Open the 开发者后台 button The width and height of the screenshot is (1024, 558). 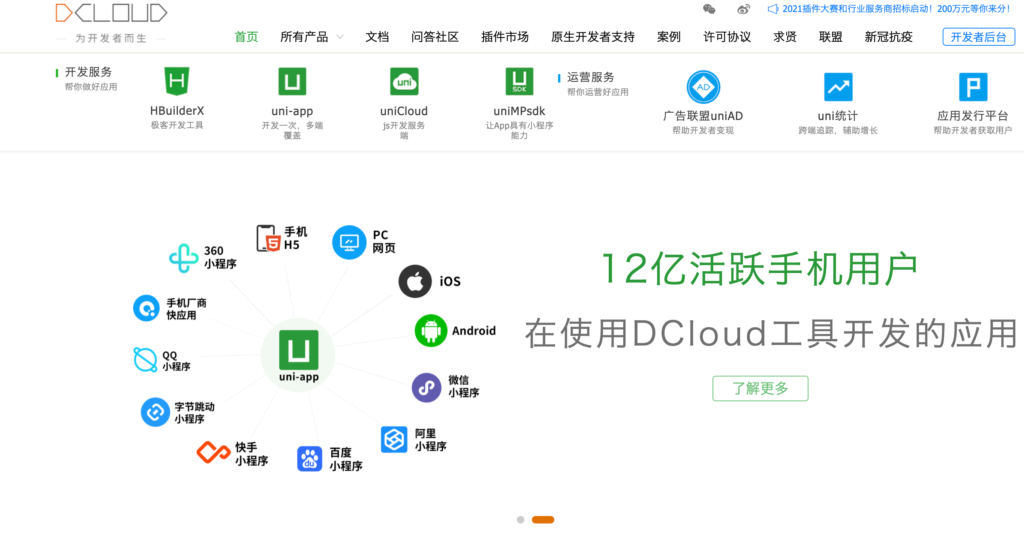(x=978, y=37)
